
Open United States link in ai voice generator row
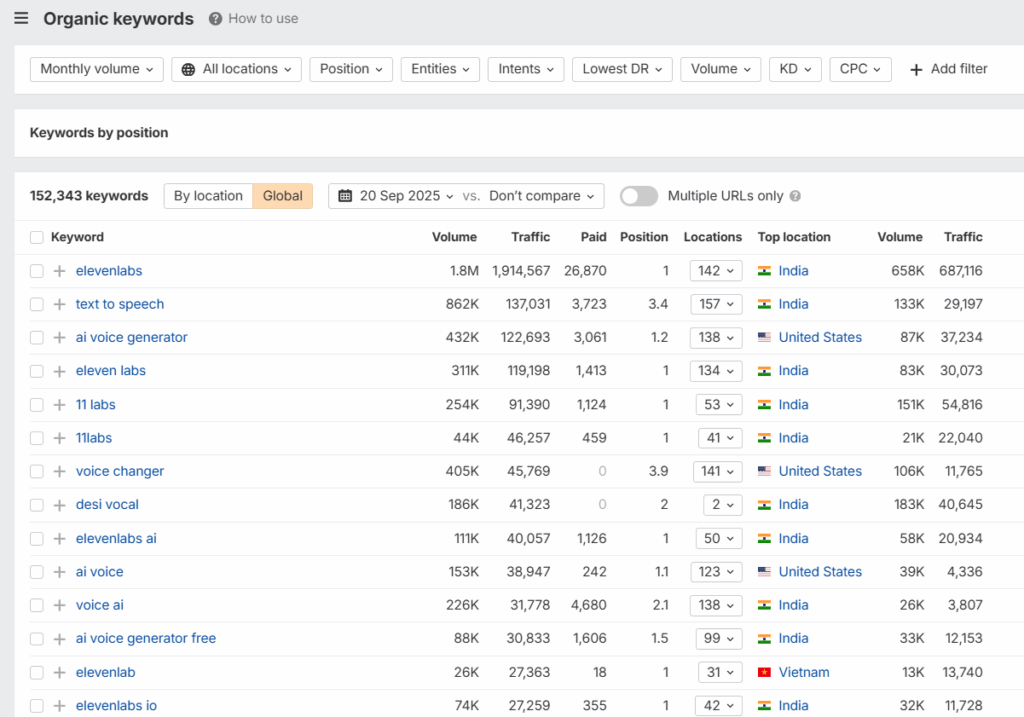click(820, 338)
